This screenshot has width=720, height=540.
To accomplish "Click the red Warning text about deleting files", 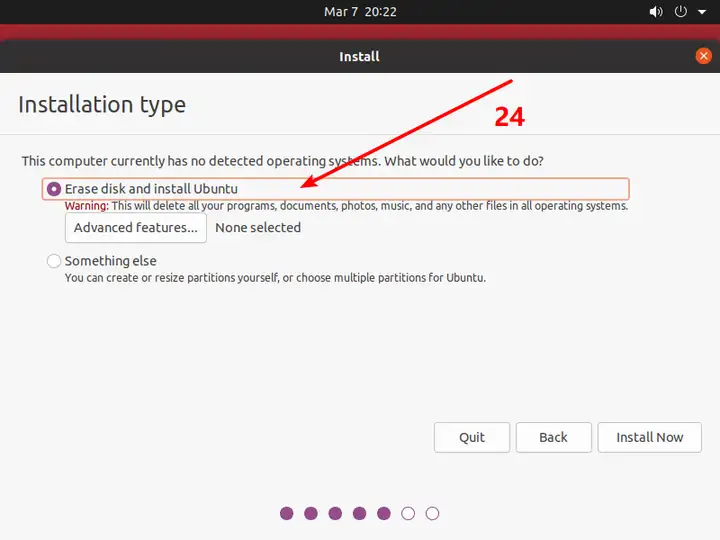I will [346, 206].
